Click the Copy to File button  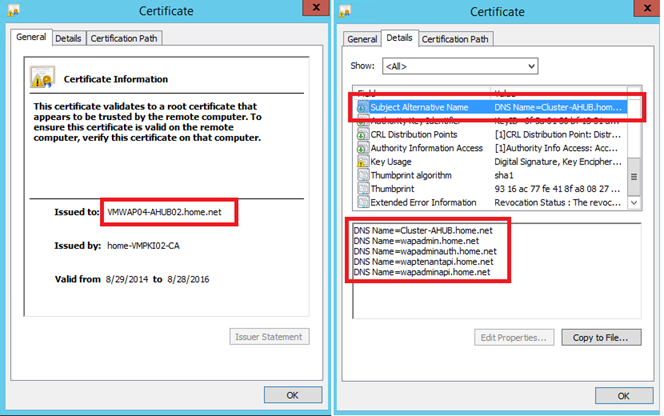pyautogui.click(x=601, y=338)
